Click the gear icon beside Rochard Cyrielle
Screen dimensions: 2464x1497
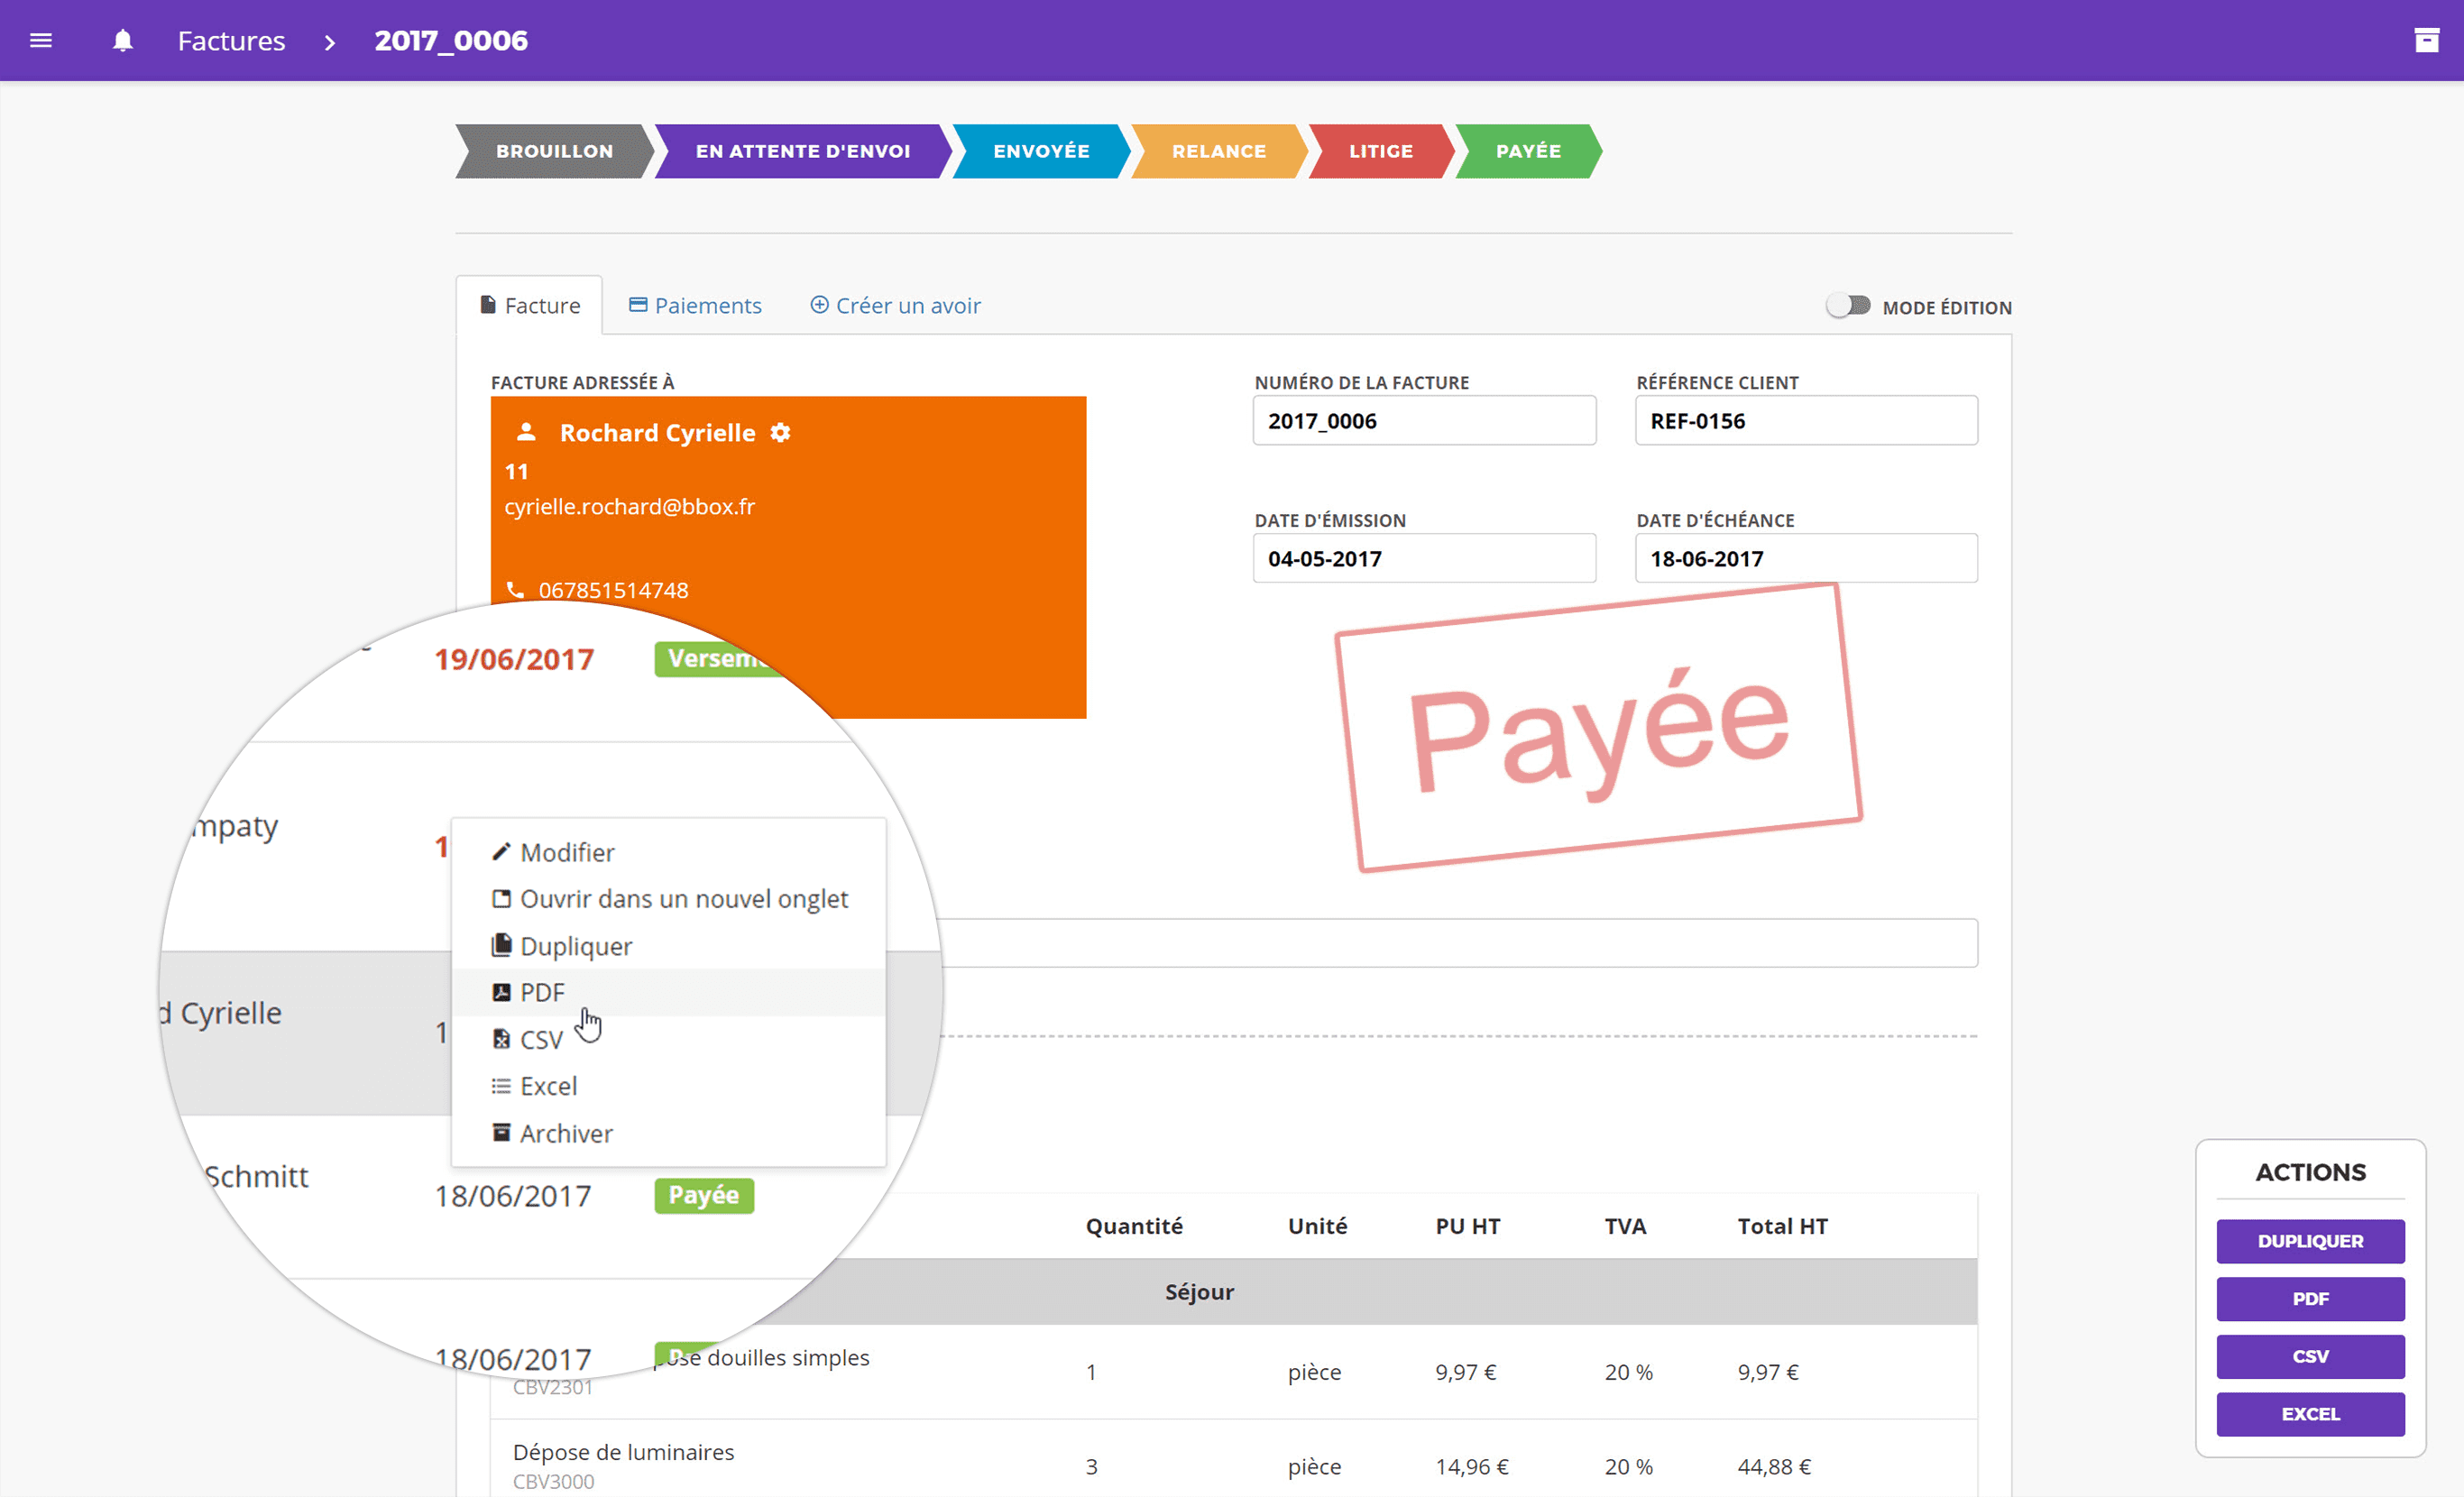(x=781, y=432)
